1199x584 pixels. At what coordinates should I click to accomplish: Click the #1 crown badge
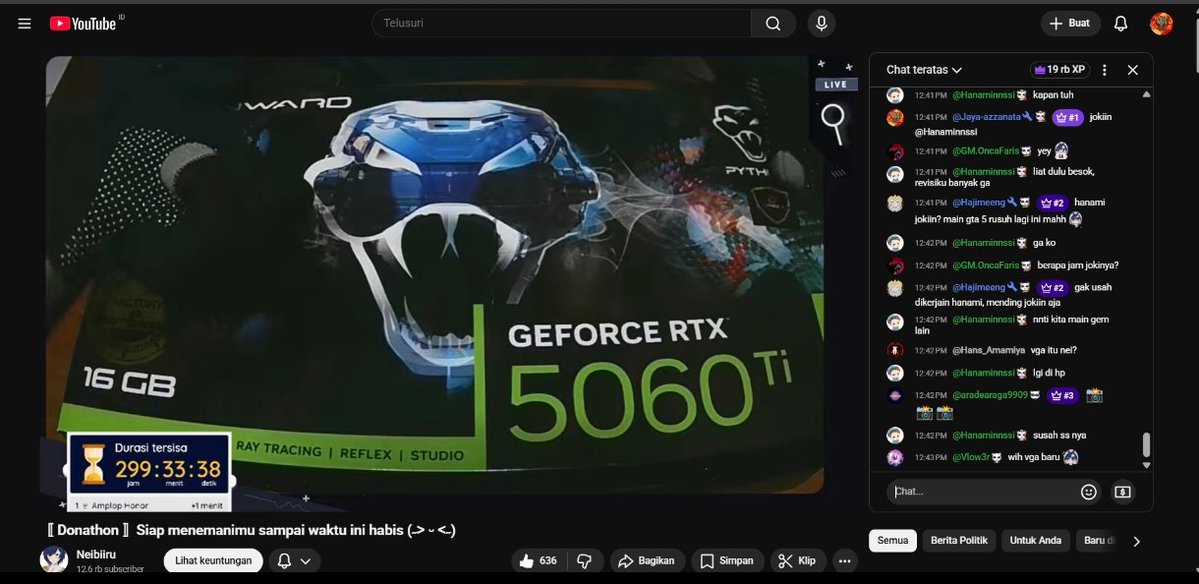point(1067,118)
